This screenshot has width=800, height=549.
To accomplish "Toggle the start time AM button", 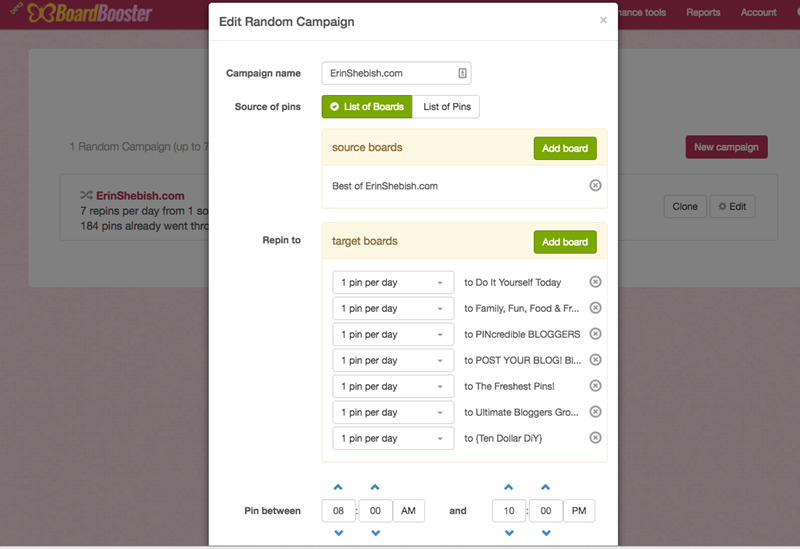I will point(409,511).
